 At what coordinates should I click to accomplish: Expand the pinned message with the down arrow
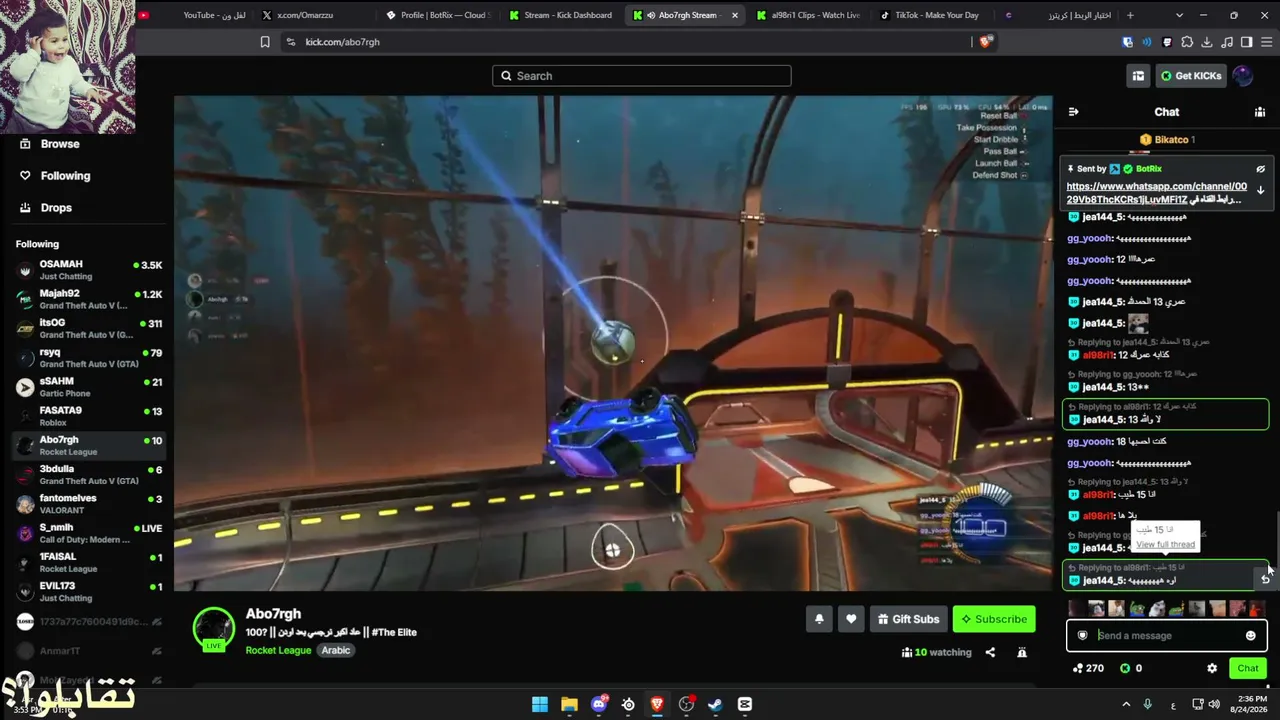coord(1261,190)
